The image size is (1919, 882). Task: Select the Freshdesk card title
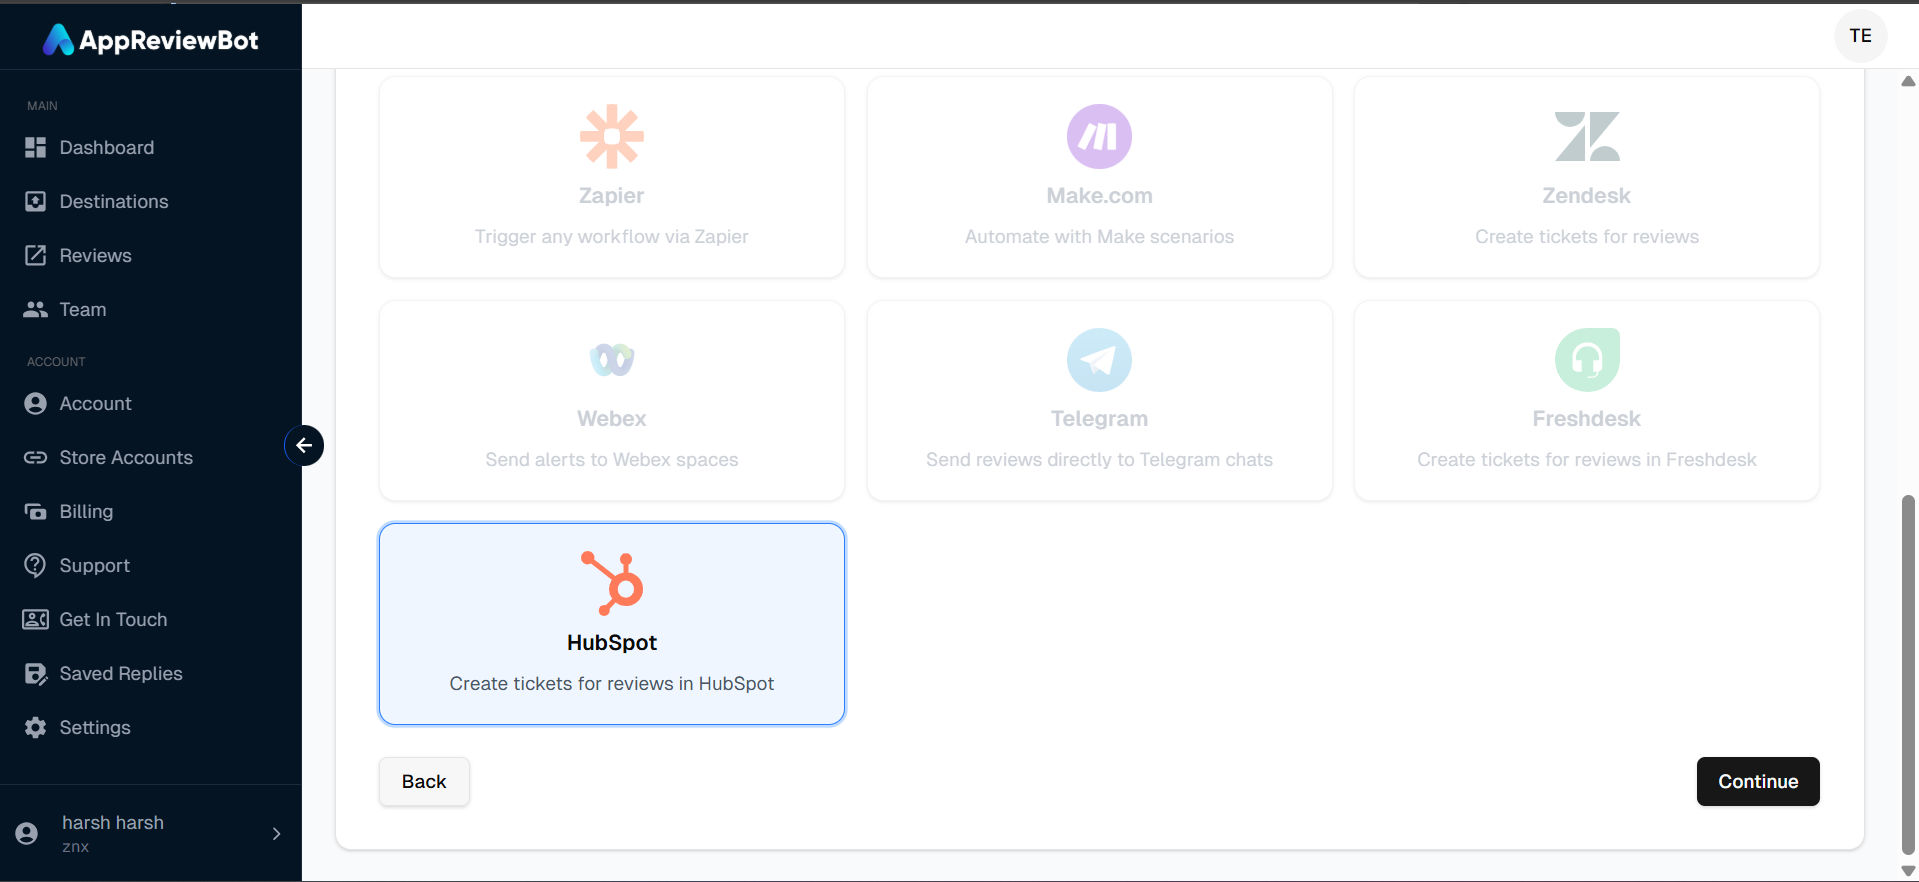click(1587, 419)
